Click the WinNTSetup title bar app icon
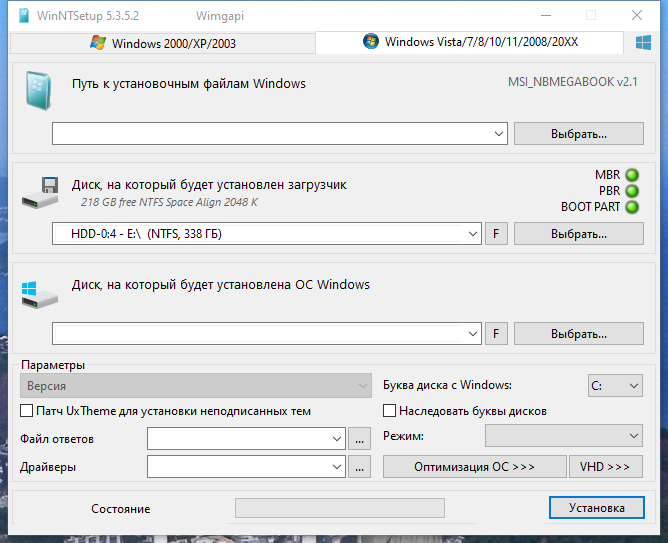 pos(24,16)
